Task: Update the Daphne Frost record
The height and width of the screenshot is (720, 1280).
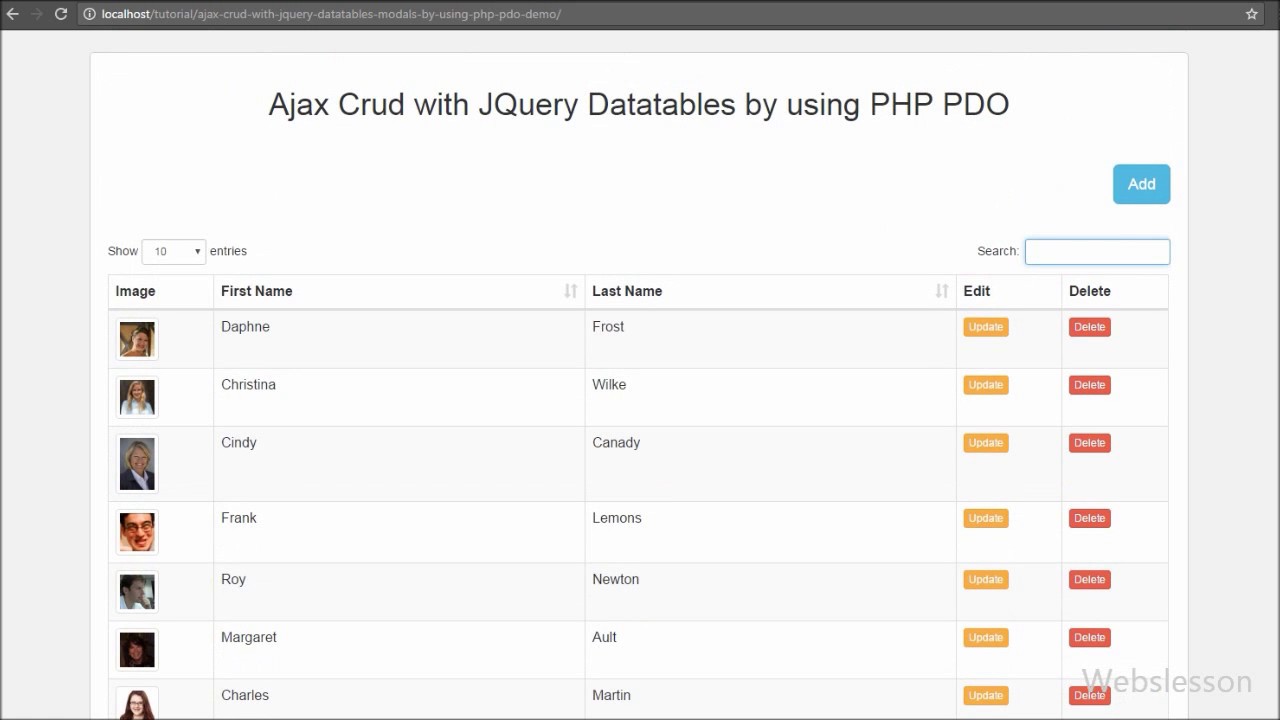Action: click(985, 327)
